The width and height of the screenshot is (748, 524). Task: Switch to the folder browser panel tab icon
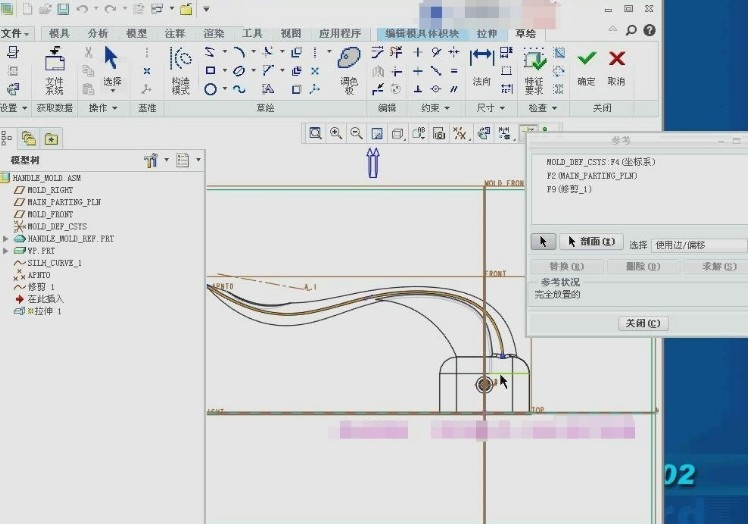29,139
